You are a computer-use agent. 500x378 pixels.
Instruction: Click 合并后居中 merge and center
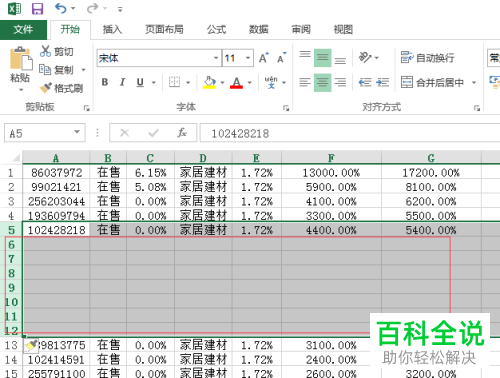[432, 82]
